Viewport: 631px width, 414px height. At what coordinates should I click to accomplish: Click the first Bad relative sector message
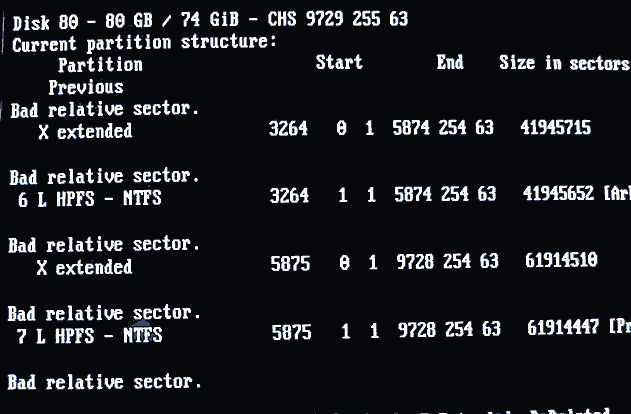[x=105, y=109]
